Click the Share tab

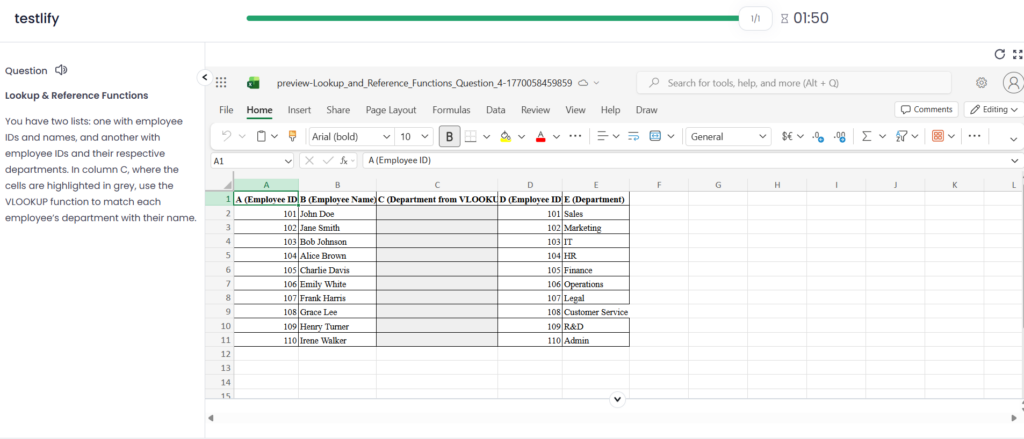click(x=338, y=110)
